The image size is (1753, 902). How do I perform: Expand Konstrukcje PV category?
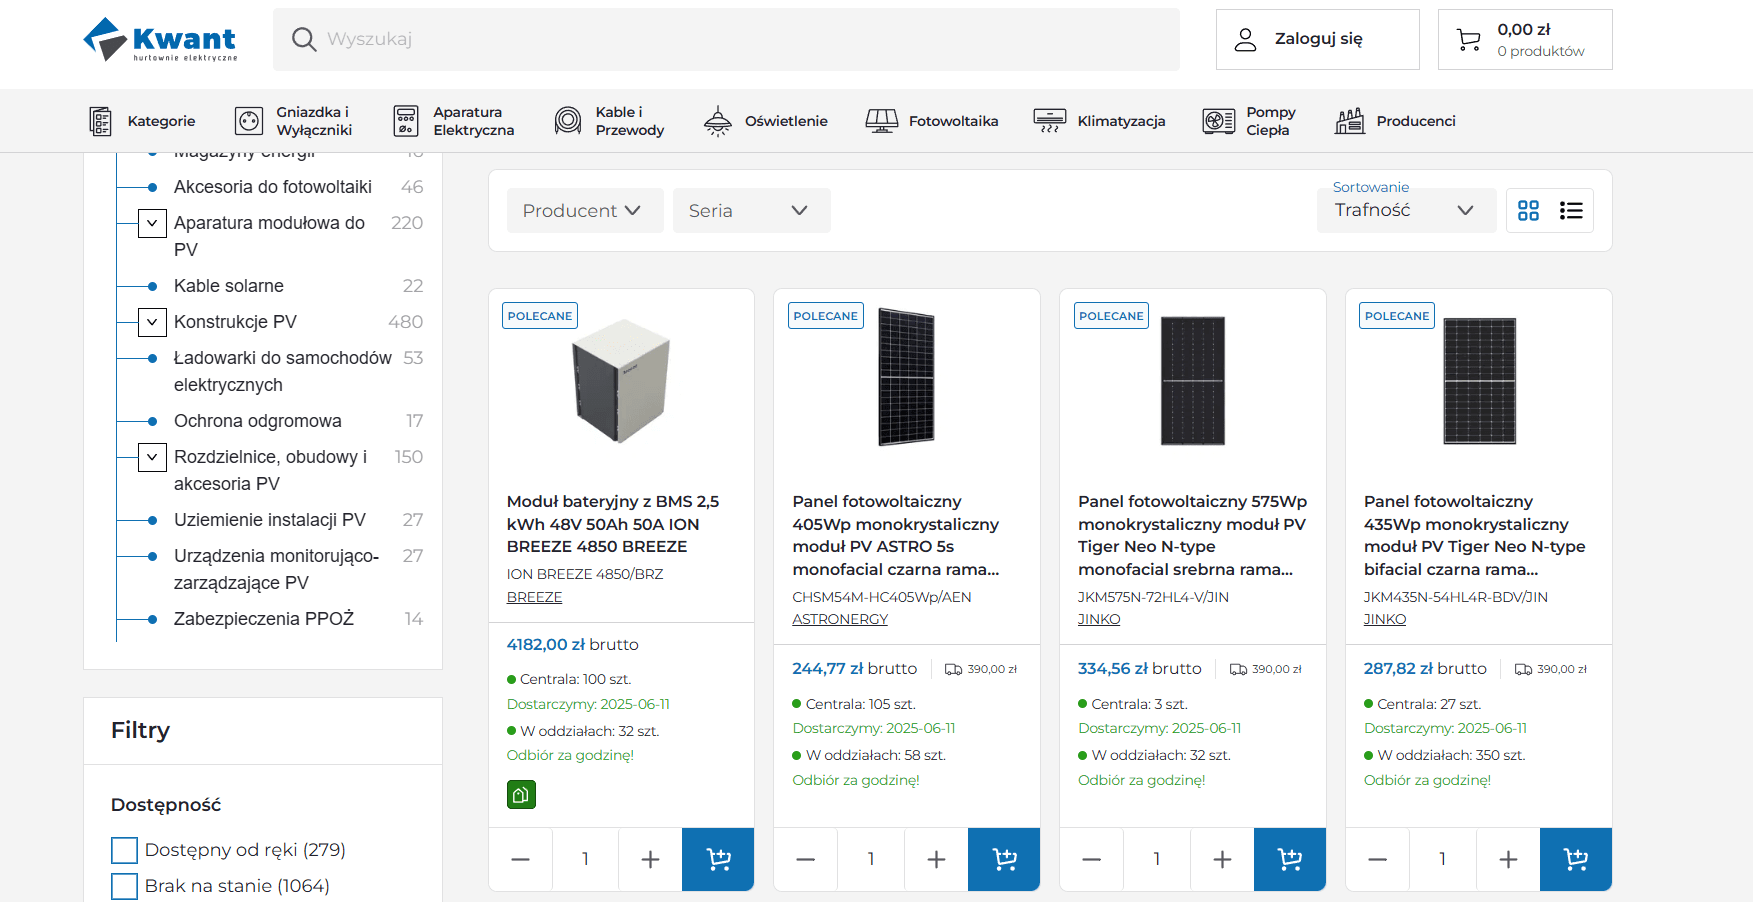[152, 322]
